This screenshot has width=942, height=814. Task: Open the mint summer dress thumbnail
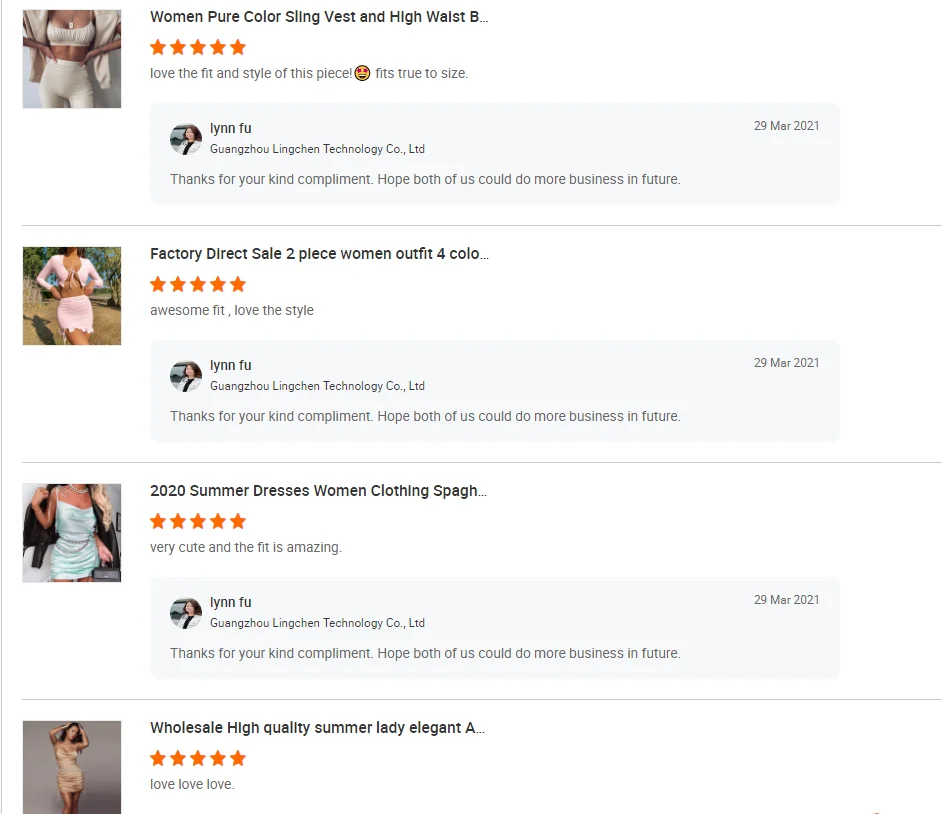pos(72,533)
